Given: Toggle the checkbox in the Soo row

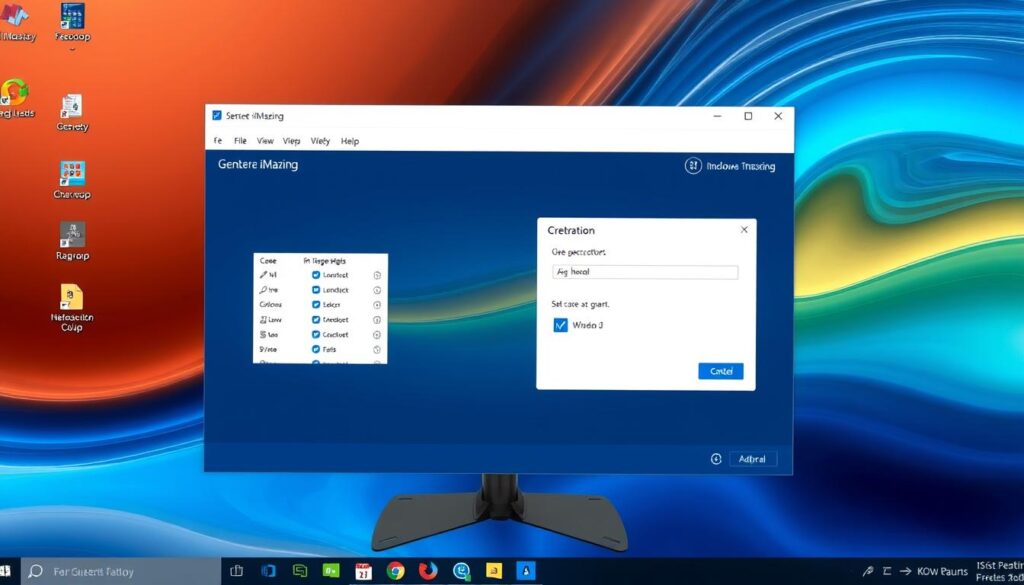Looking at the screenshot, I should click(x=316, y=334).
